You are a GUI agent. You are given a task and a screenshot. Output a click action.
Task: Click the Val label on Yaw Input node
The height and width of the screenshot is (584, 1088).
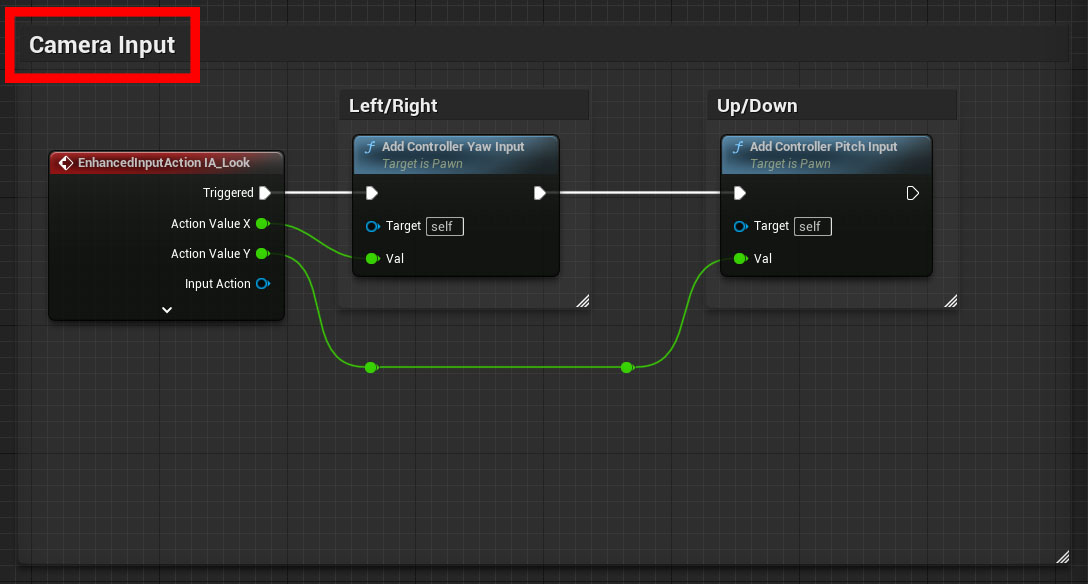[395, 259]
